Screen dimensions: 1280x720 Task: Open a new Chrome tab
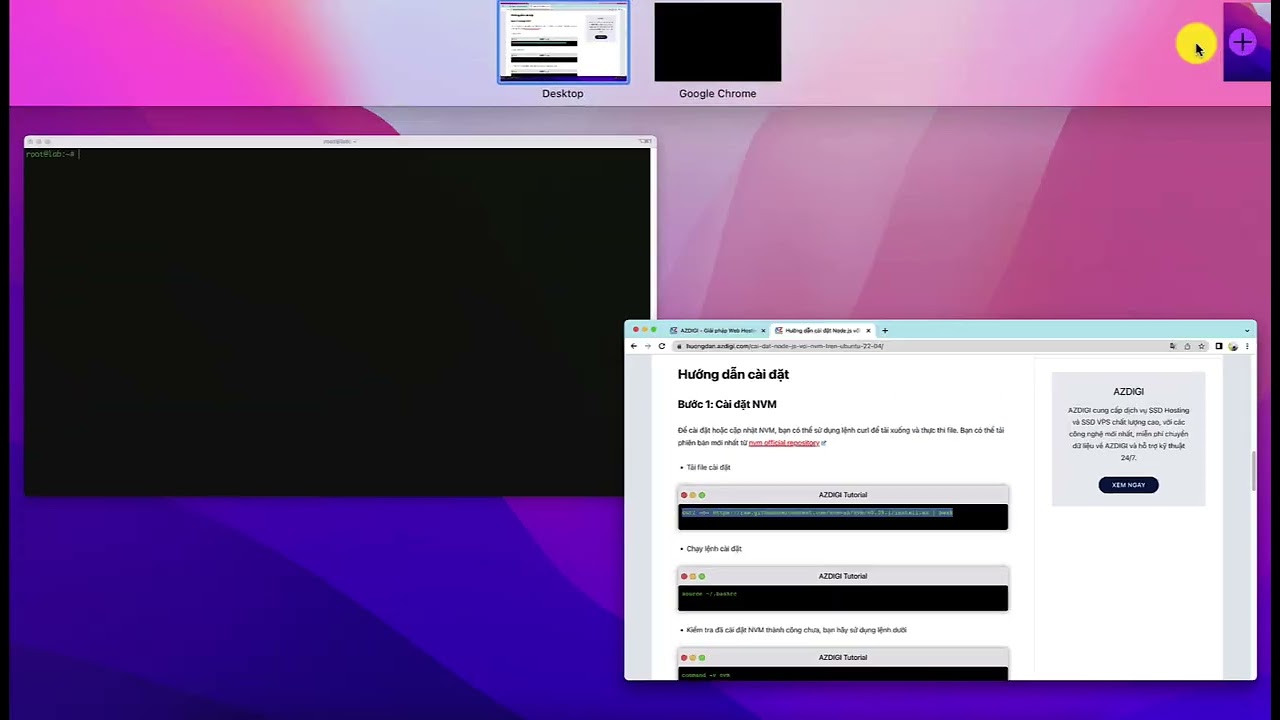pyautogui.click(x=884, y=330)
